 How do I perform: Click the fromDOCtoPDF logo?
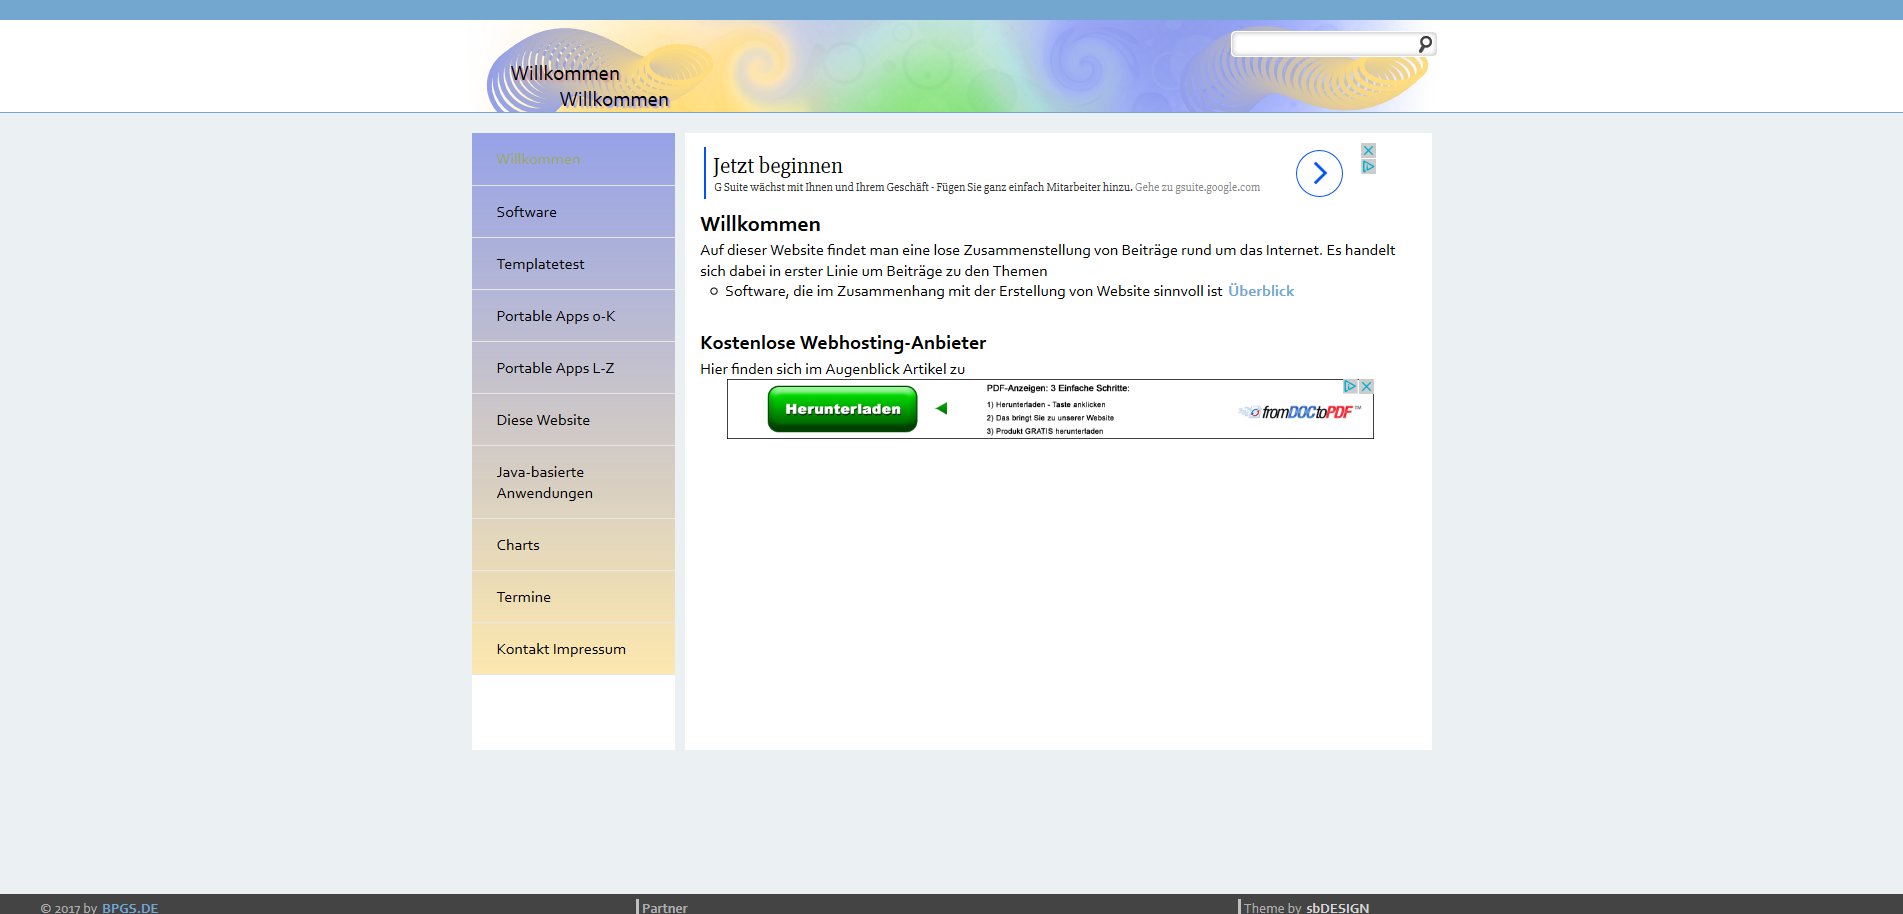tap(1300, 412)
